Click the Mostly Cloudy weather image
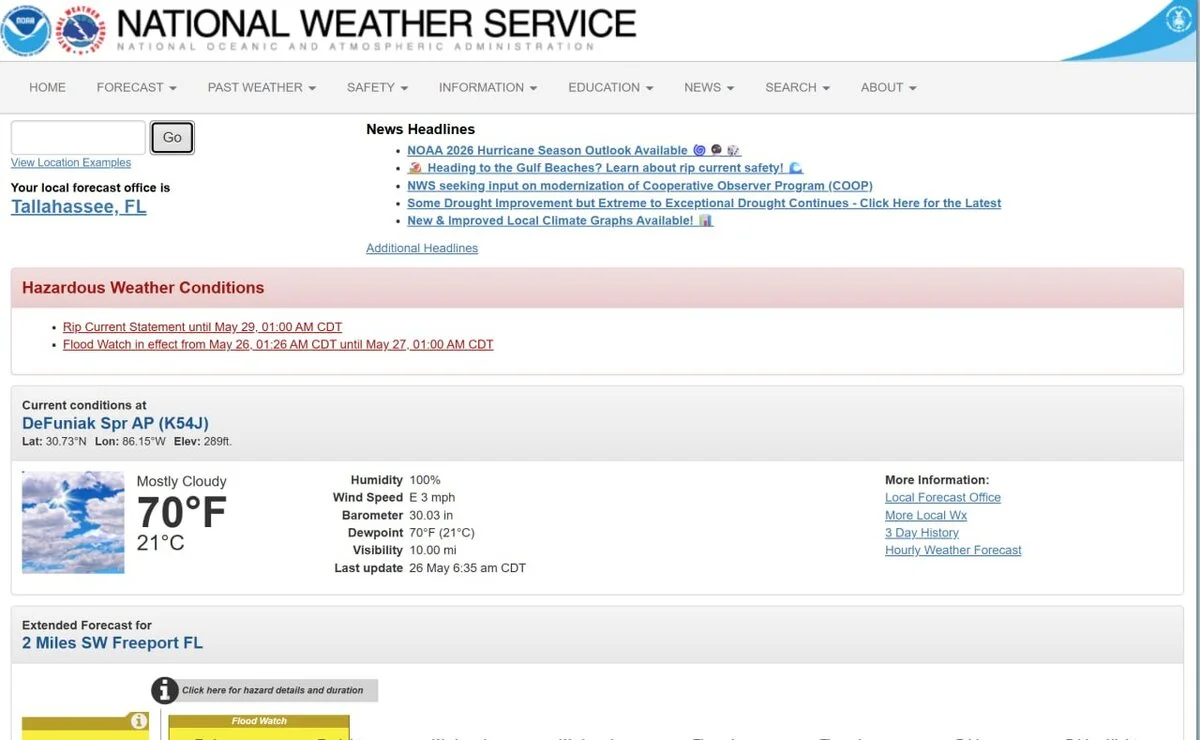 coord(73,523)
